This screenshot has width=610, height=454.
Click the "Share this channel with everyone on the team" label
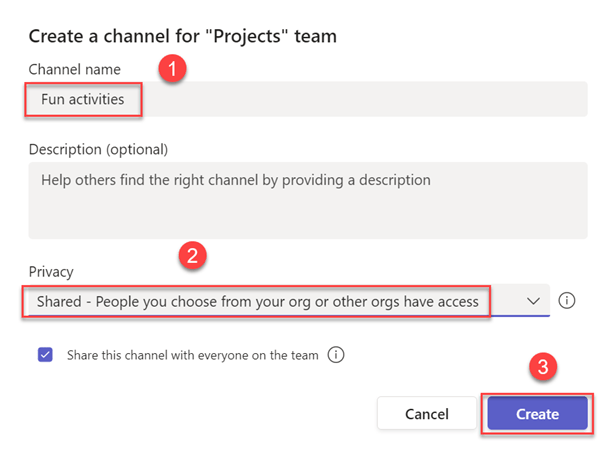pos(194,355)
